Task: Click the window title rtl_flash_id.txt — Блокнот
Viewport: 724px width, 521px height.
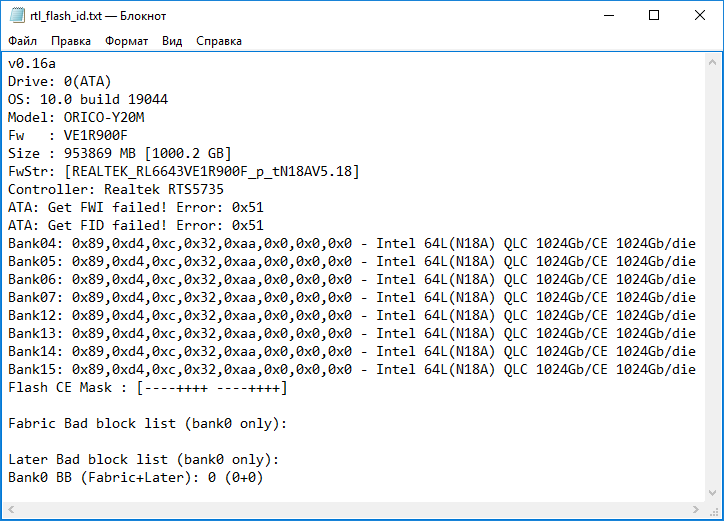Action: (98, 16)
